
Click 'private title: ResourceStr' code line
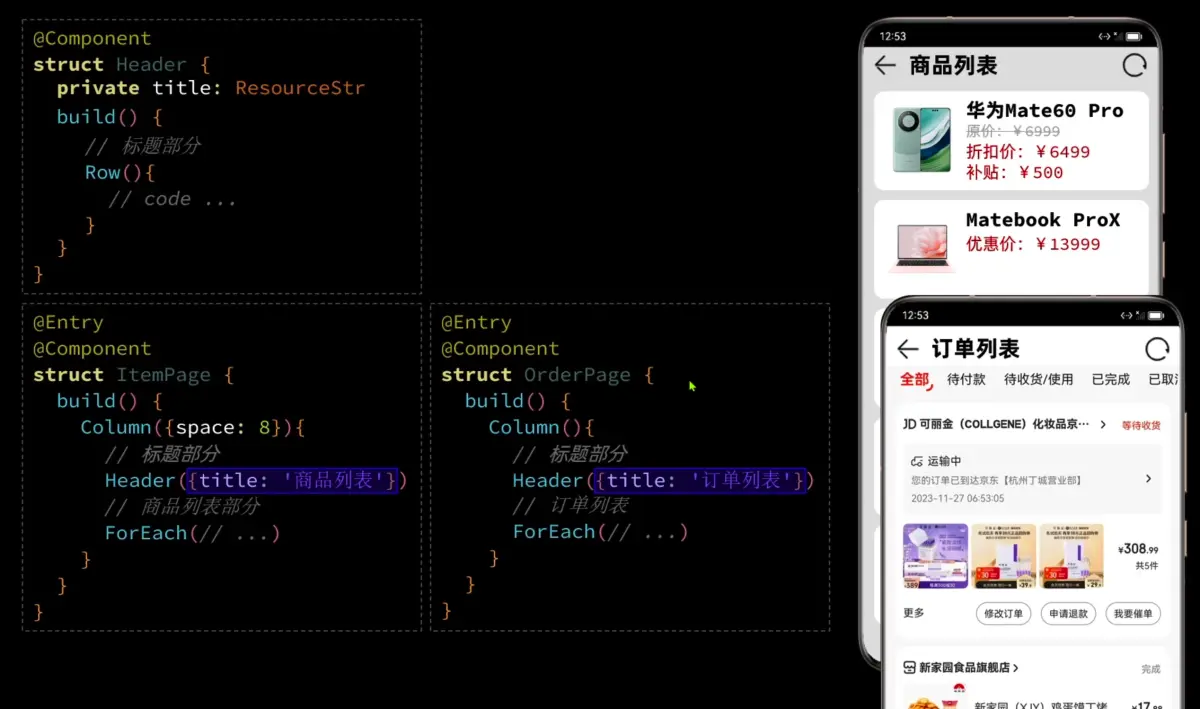[x=211, y=88]
